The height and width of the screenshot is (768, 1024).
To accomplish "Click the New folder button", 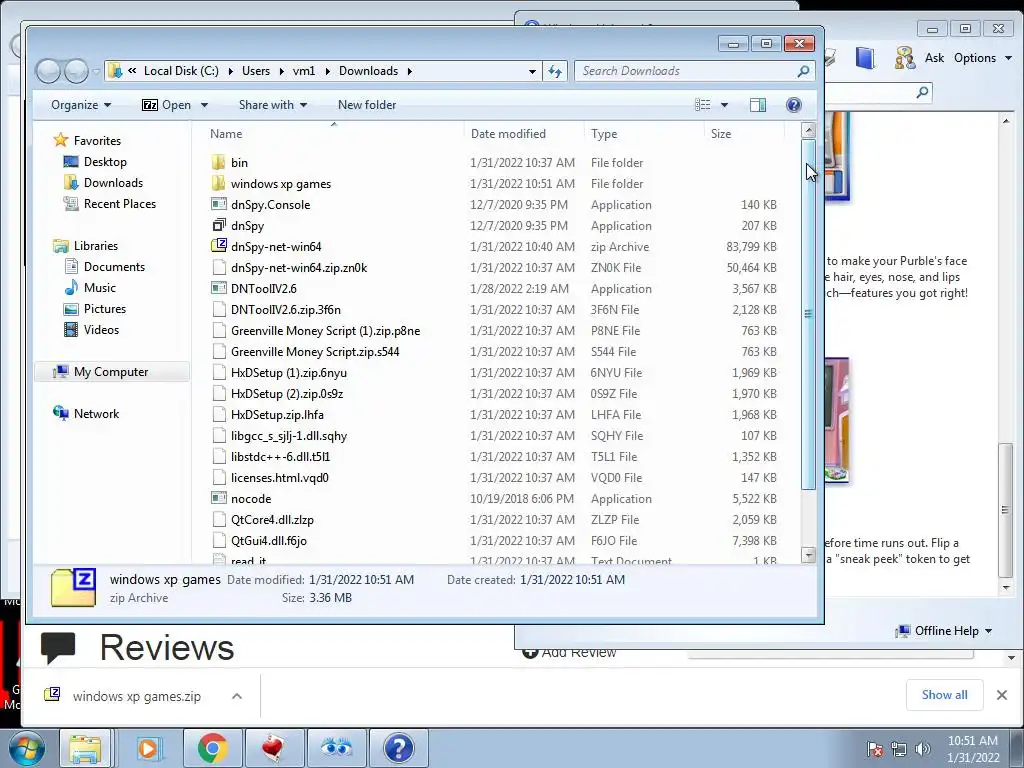I will [367, 105].
